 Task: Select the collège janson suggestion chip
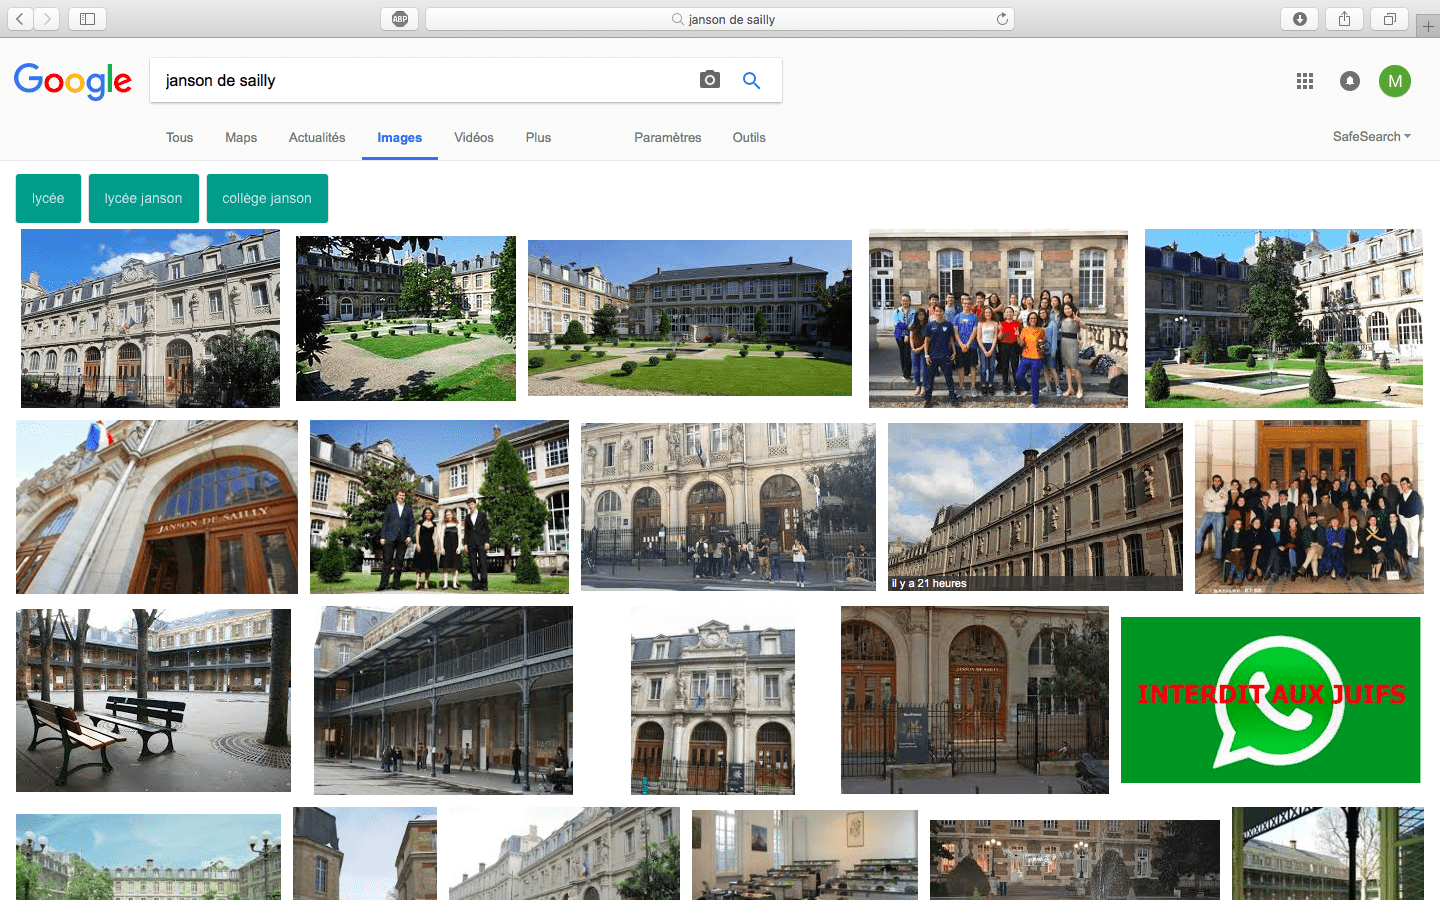(x=267, y=198)
